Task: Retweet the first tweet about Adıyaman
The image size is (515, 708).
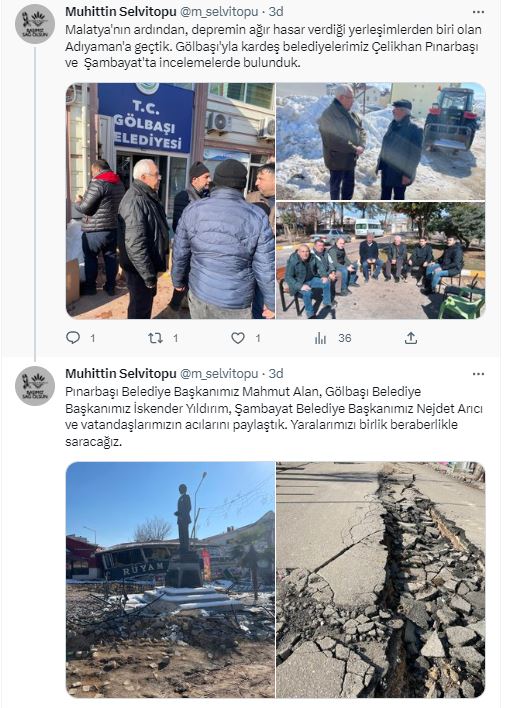Action: [x=156, y=338]
